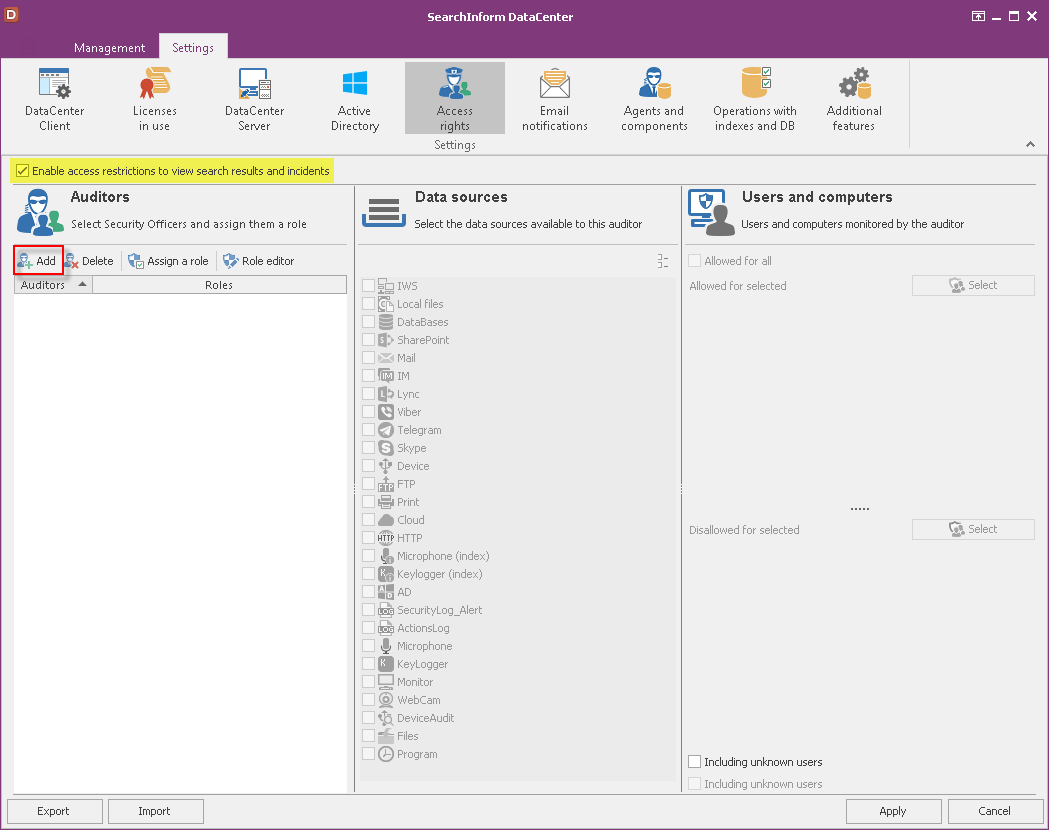Tick the enabled Including unknown users checkbox

point(695,762)
